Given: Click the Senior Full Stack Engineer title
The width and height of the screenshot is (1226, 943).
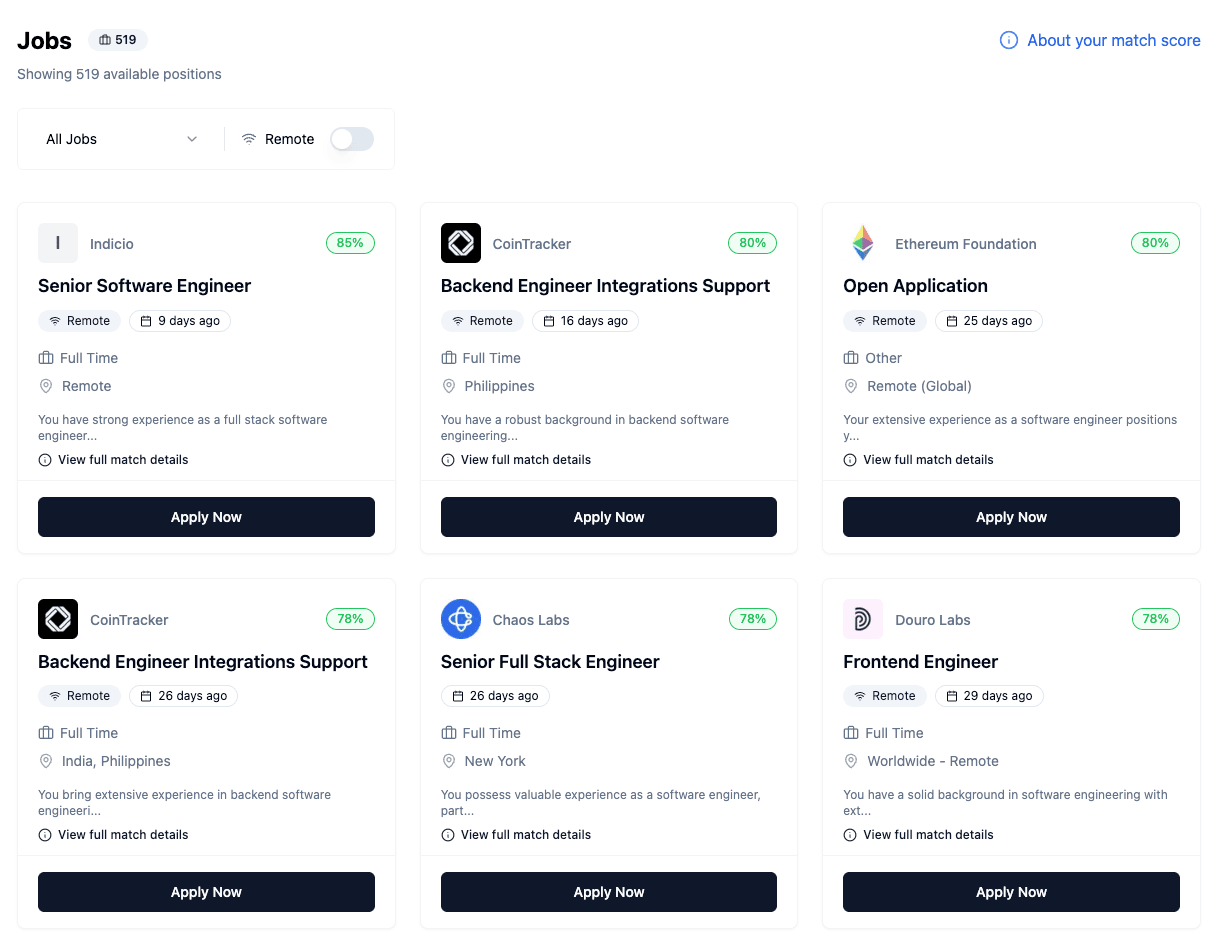Looking at the screenshot, I should [550, 662].
